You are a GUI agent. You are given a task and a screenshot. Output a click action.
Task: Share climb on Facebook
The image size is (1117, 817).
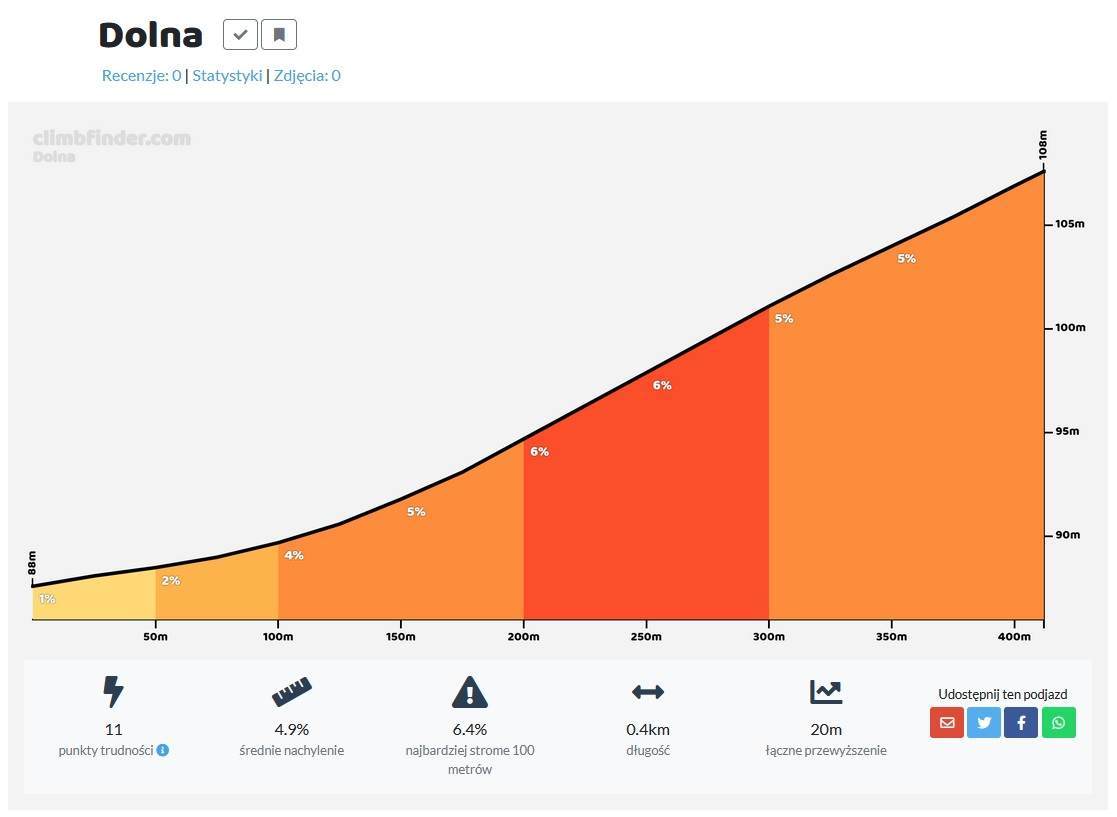coord(1021,722)
